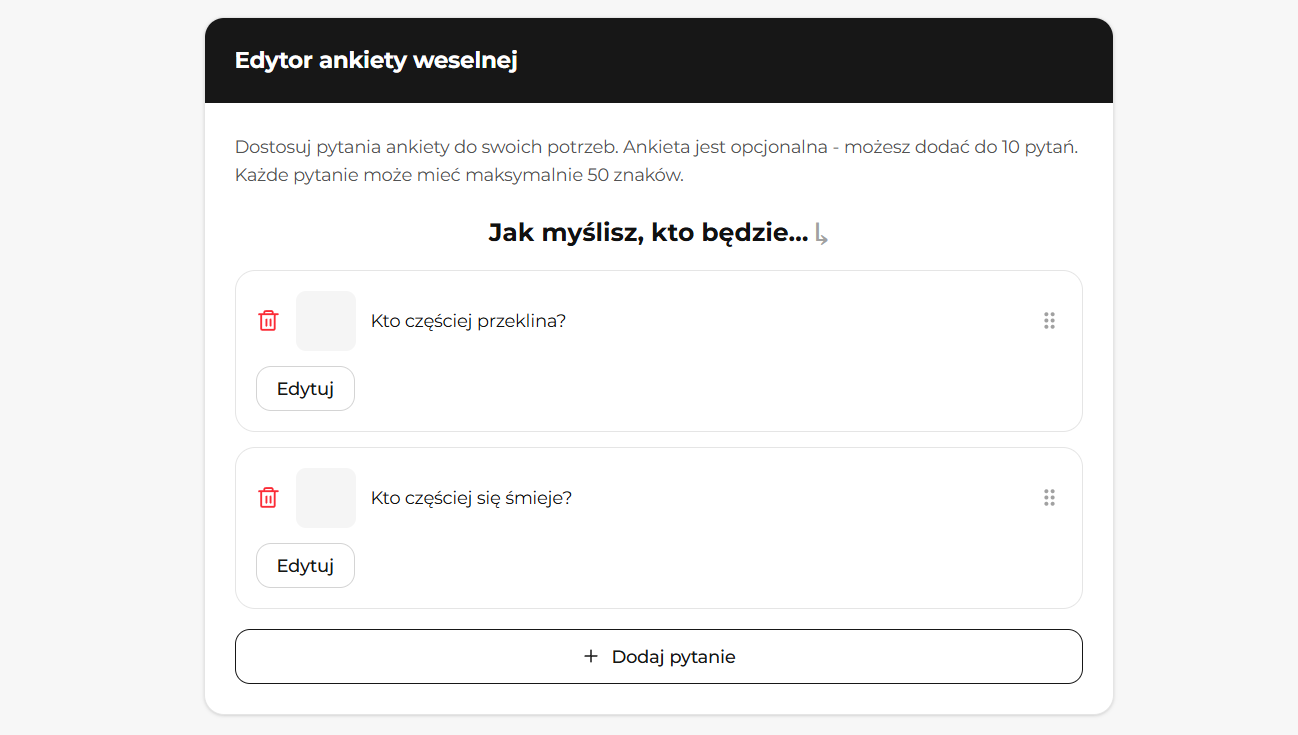The height and width of the screenshot is (735, 1298).
Task: Delete the question 'Kto częściej przeklina?' with trash icon
Action: 268,321
